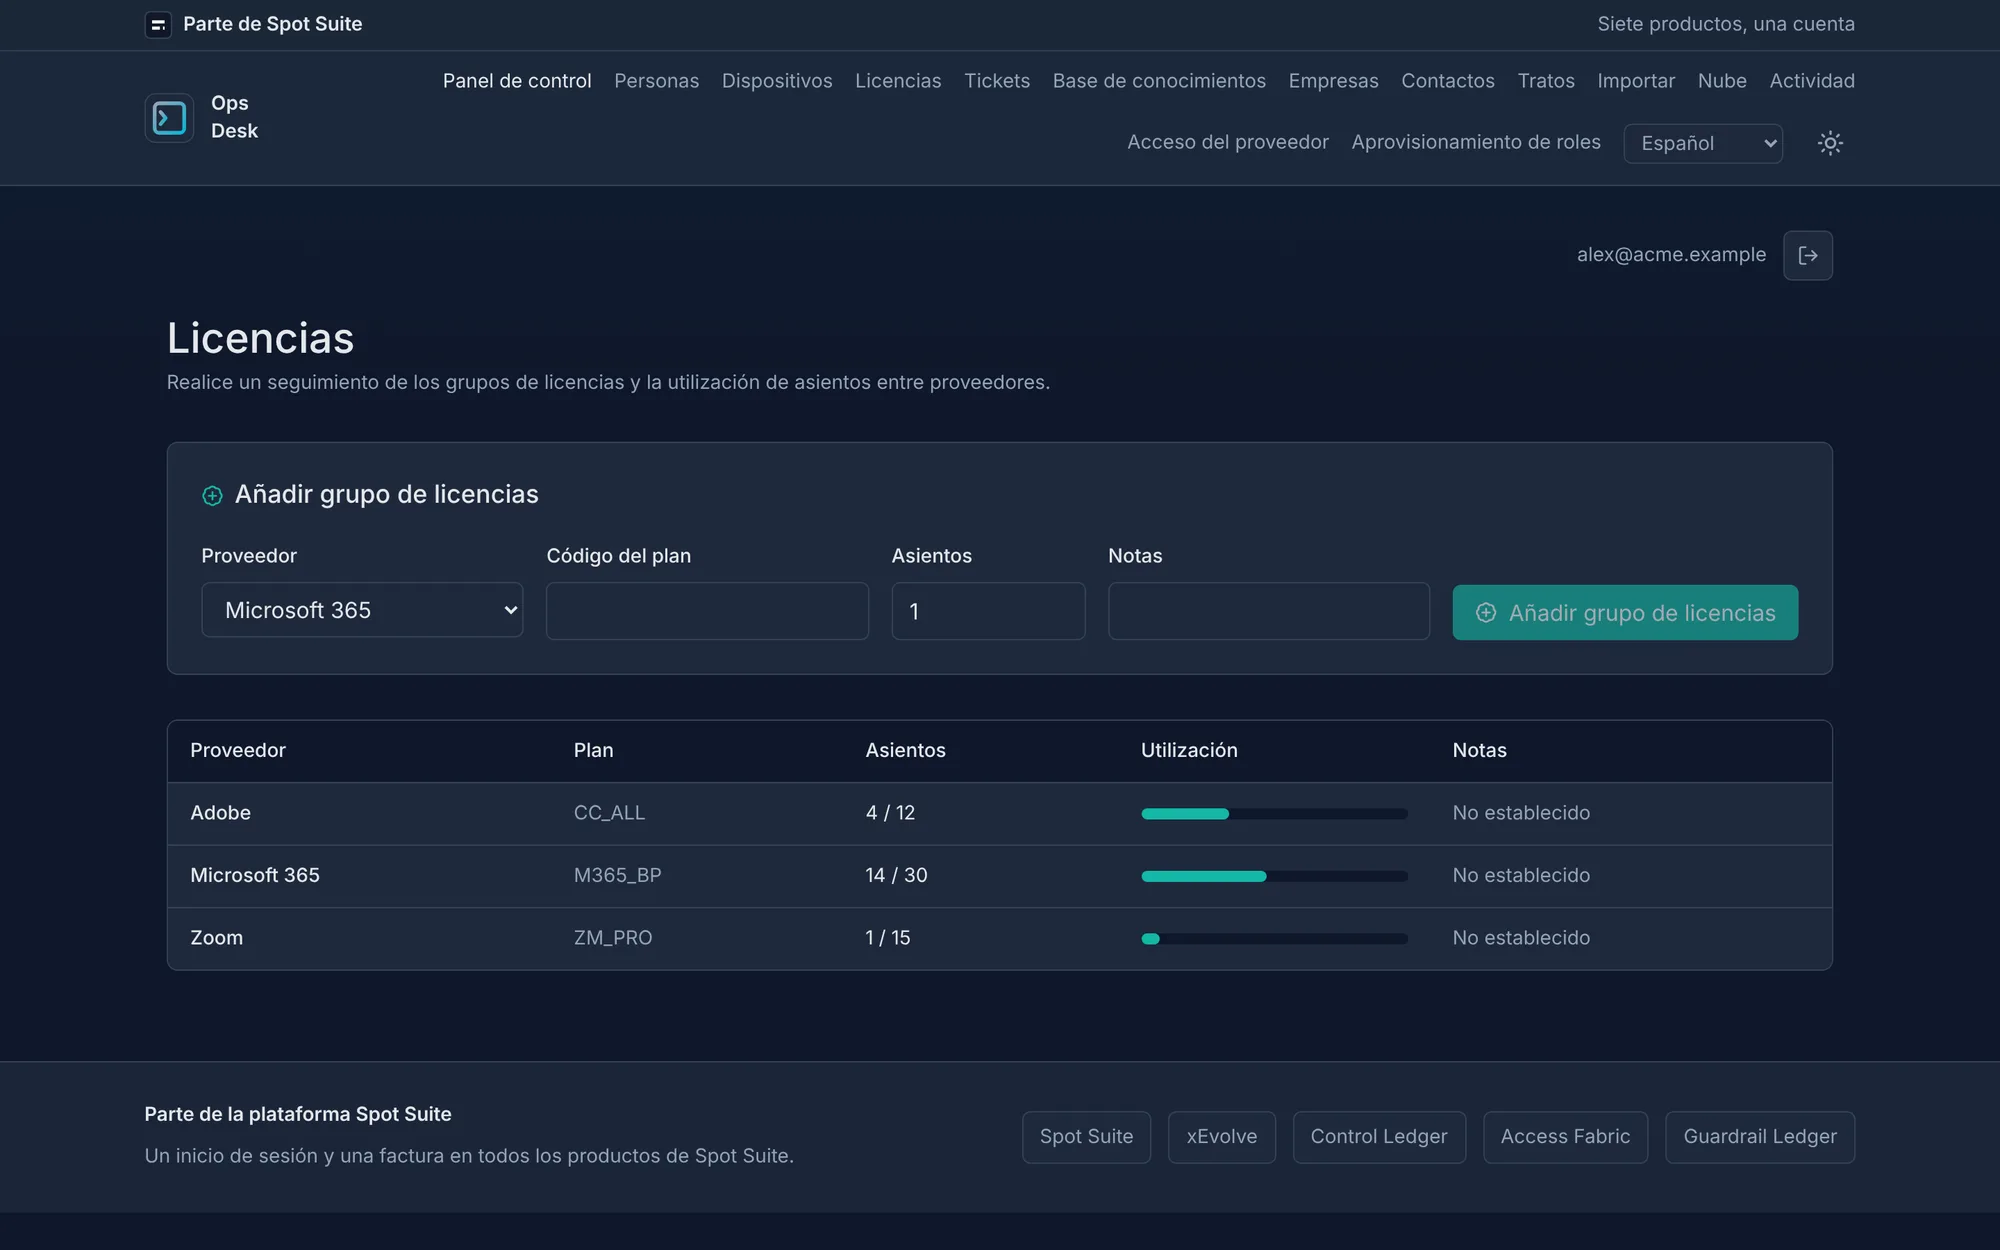Click the Parte de Spot Suite link
Screen dimensions: 2000x1250
(x=272, y=24)
